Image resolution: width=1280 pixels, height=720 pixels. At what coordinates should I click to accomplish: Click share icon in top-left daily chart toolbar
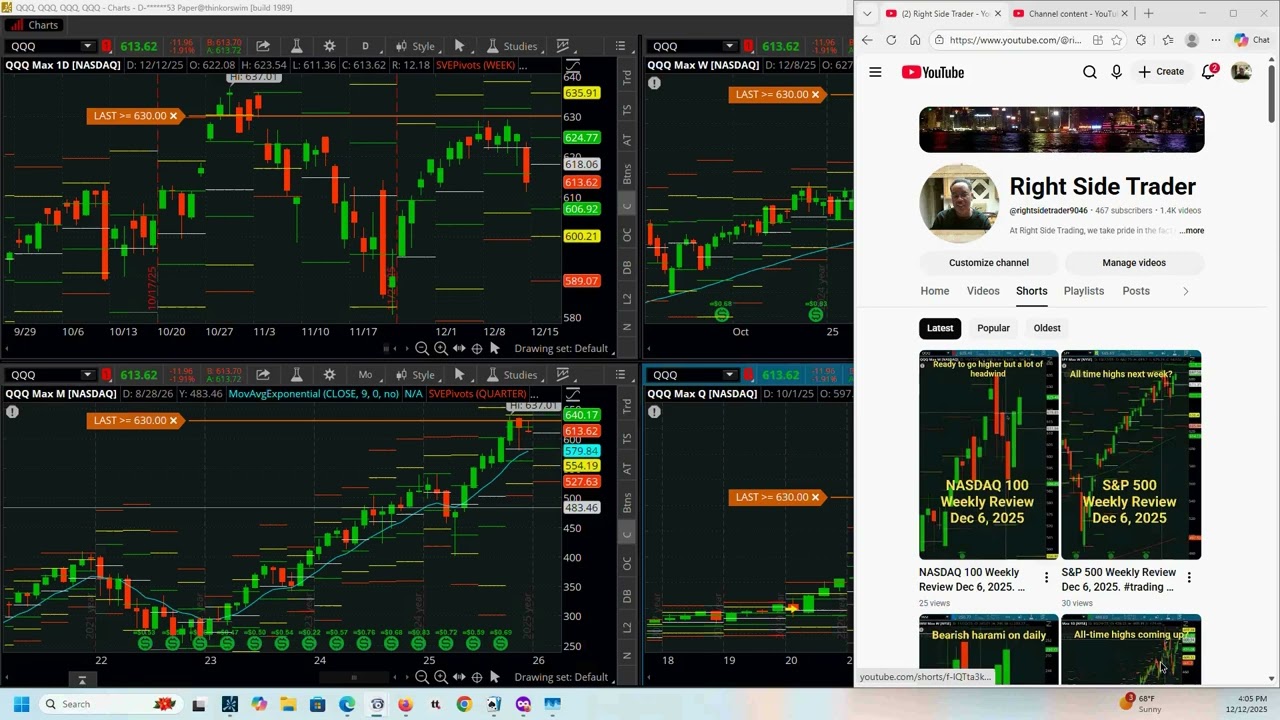click(x=262, y=46)
